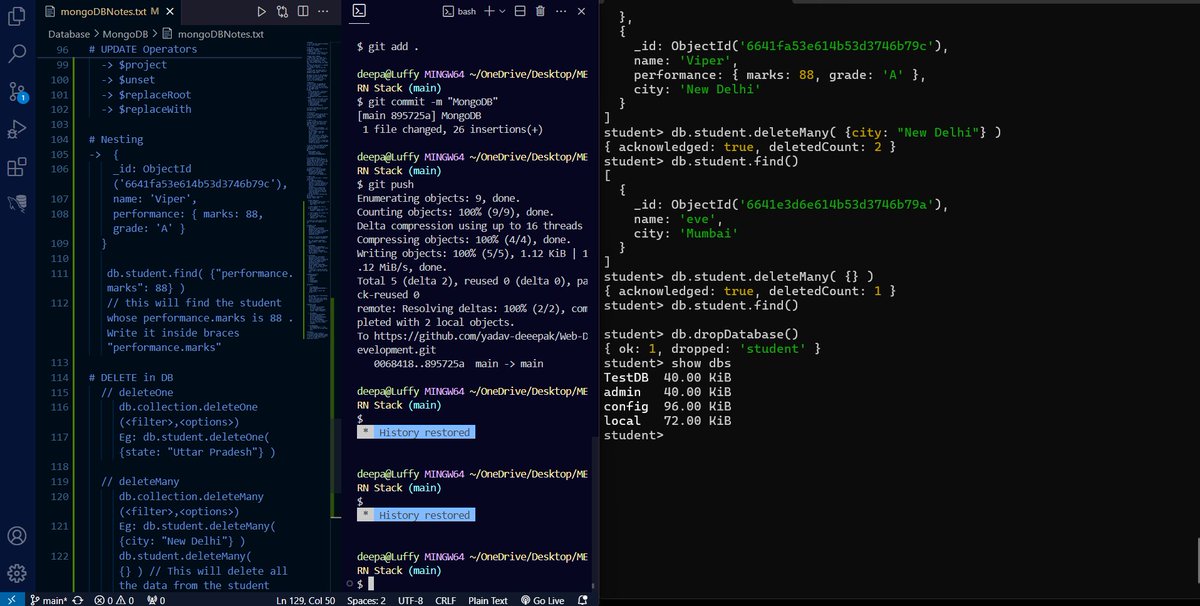Open terminal panel More Actions ellipsis
The height and width of the screenshot is (606, 1200).
[561, 11]
